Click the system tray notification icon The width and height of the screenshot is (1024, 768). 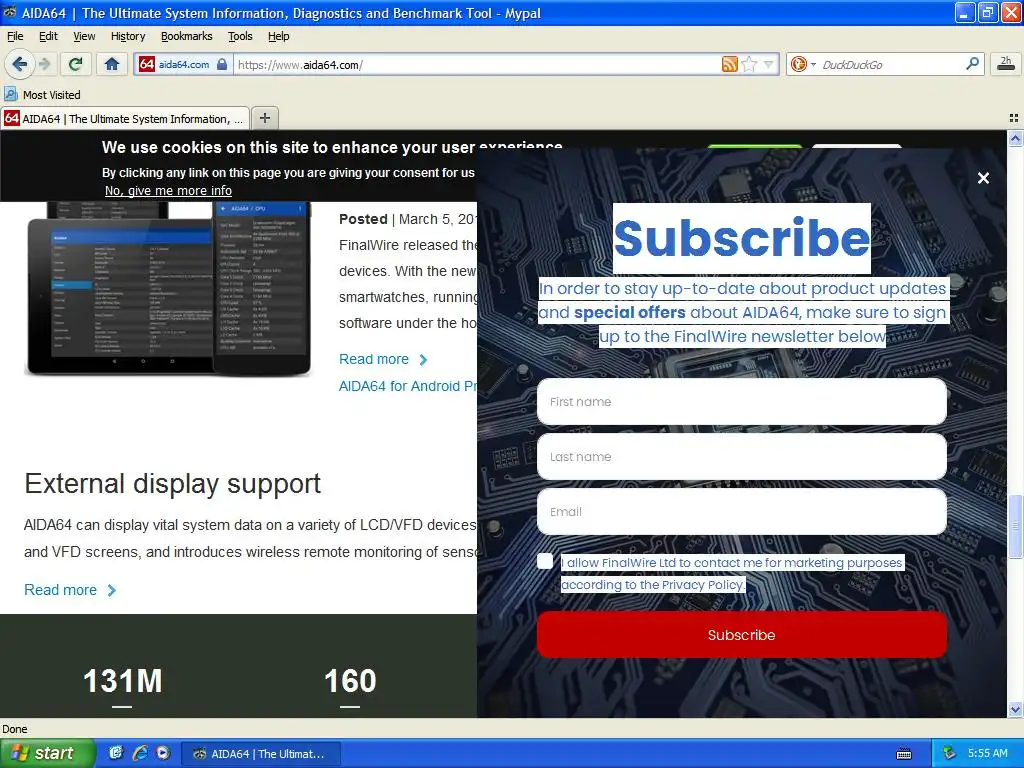click(949, 753)
